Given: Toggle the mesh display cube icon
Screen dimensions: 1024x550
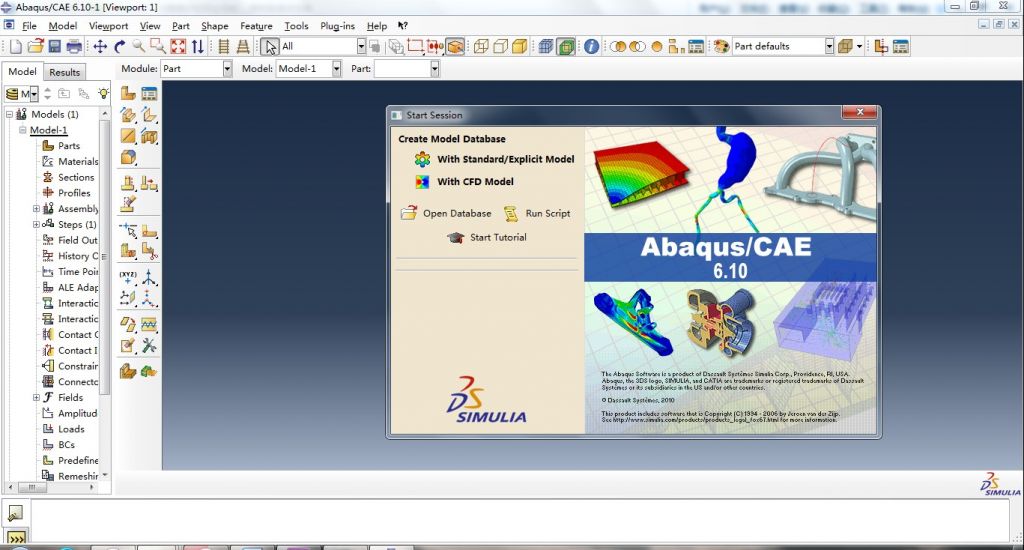Looking at the screenshot, I should 546,46.
